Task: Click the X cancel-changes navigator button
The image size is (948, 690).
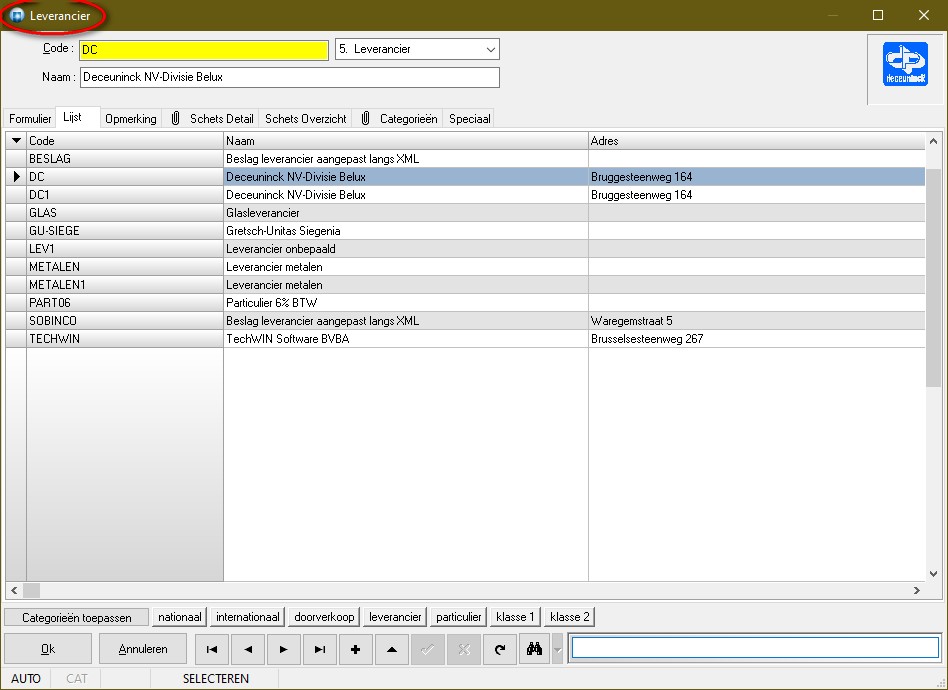Action: pyautogui.click(x=464, y=649)
